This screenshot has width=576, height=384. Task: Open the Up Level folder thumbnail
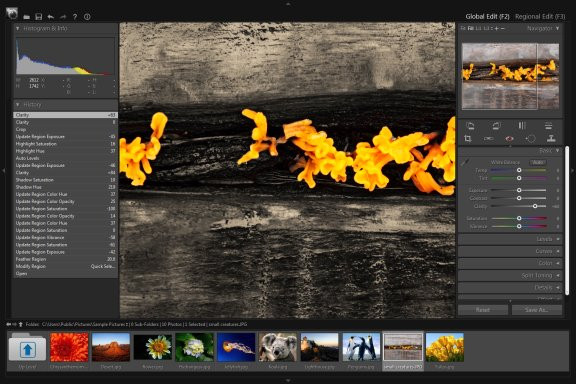coord(27,347)
